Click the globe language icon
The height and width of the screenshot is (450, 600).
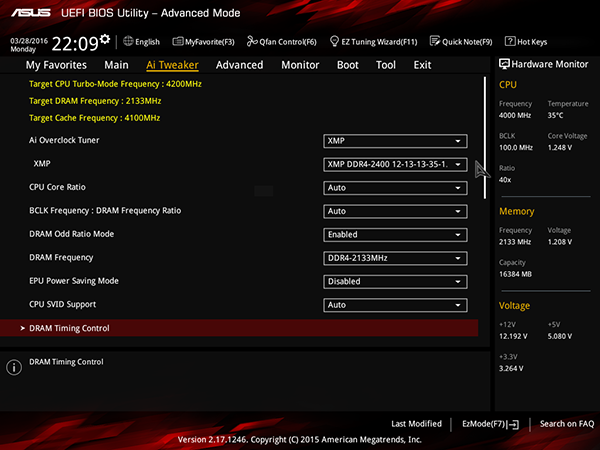click(x=128, y=41)
